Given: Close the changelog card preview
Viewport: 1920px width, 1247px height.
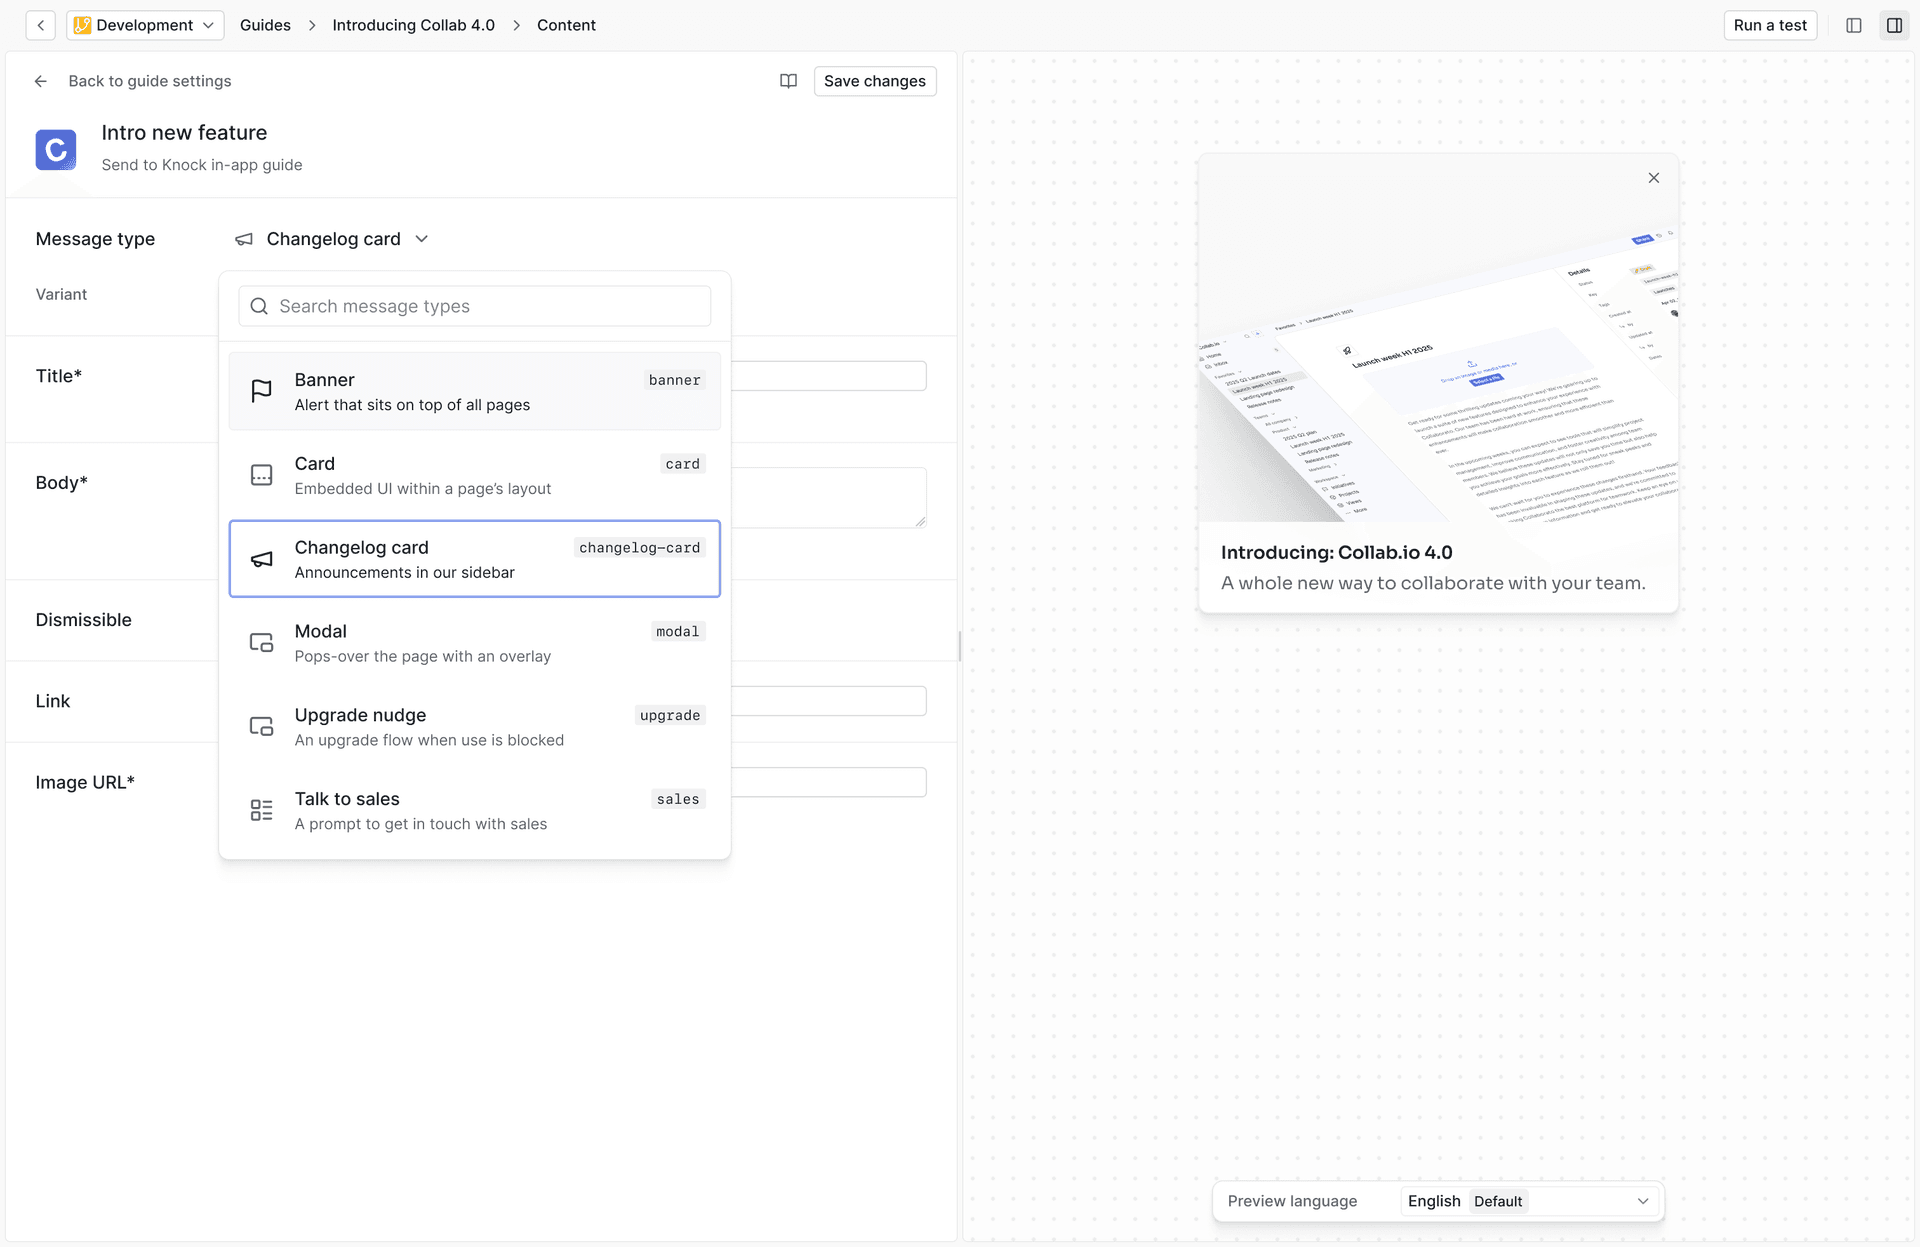Looking at the screenshot, I should 1654,178.
